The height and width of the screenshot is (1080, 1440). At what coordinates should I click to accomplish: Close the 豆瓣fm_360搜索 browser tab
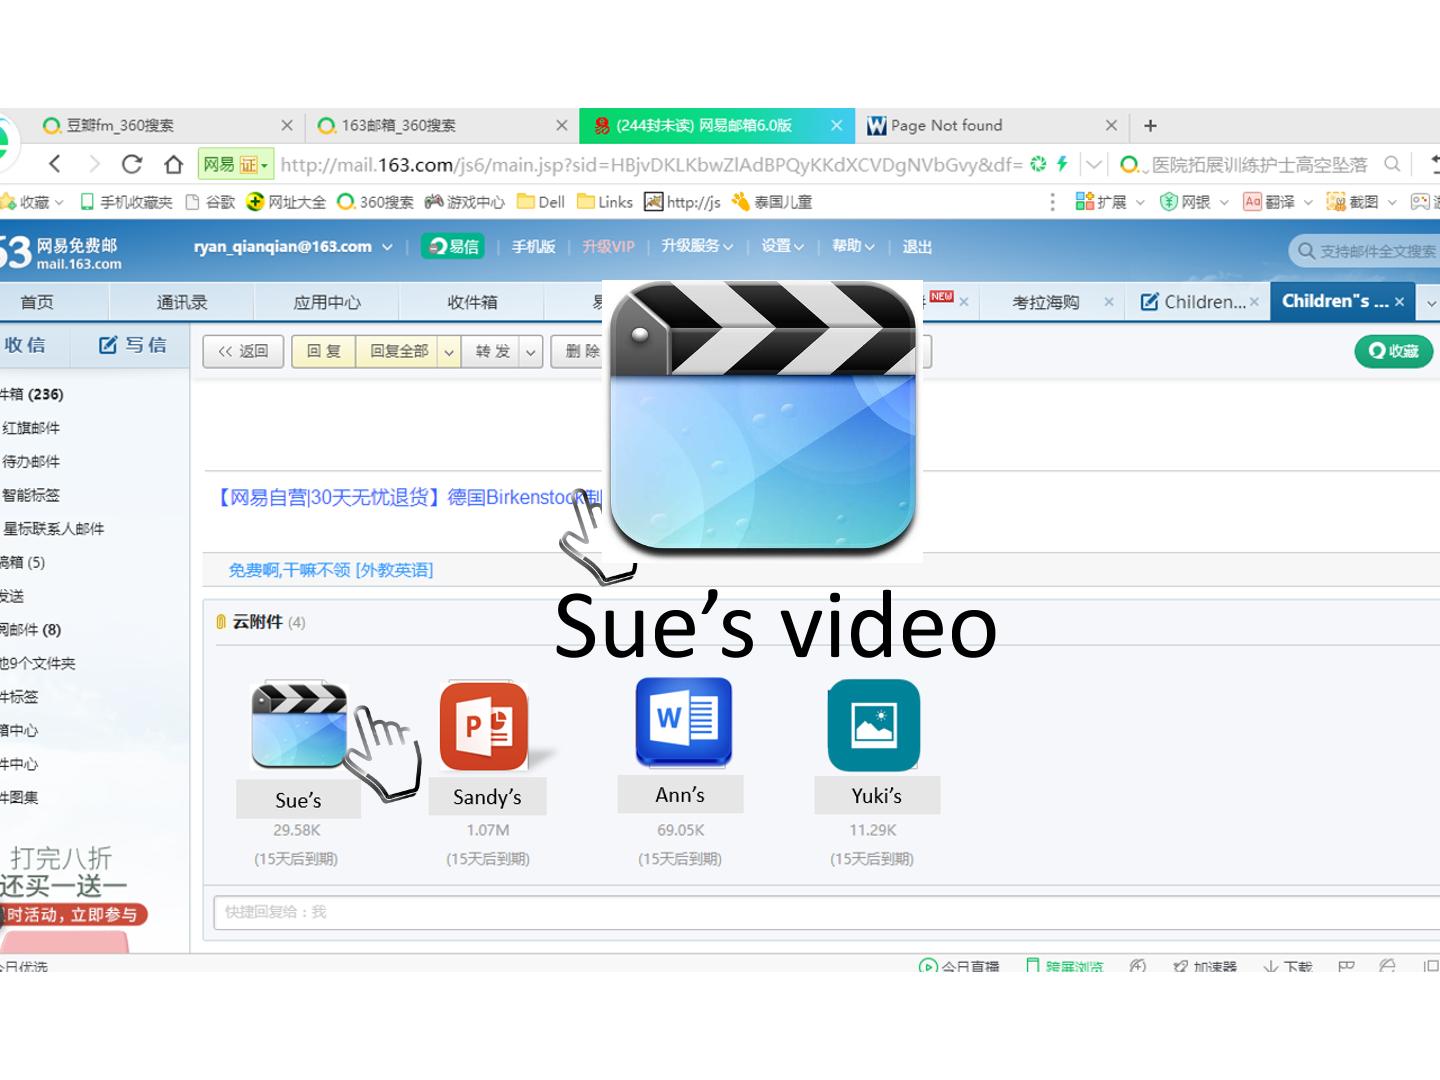point(287,125)
